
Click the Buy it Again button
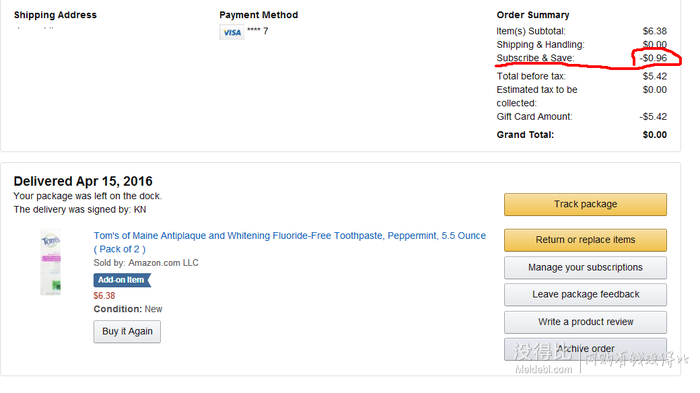pos(127,331)
